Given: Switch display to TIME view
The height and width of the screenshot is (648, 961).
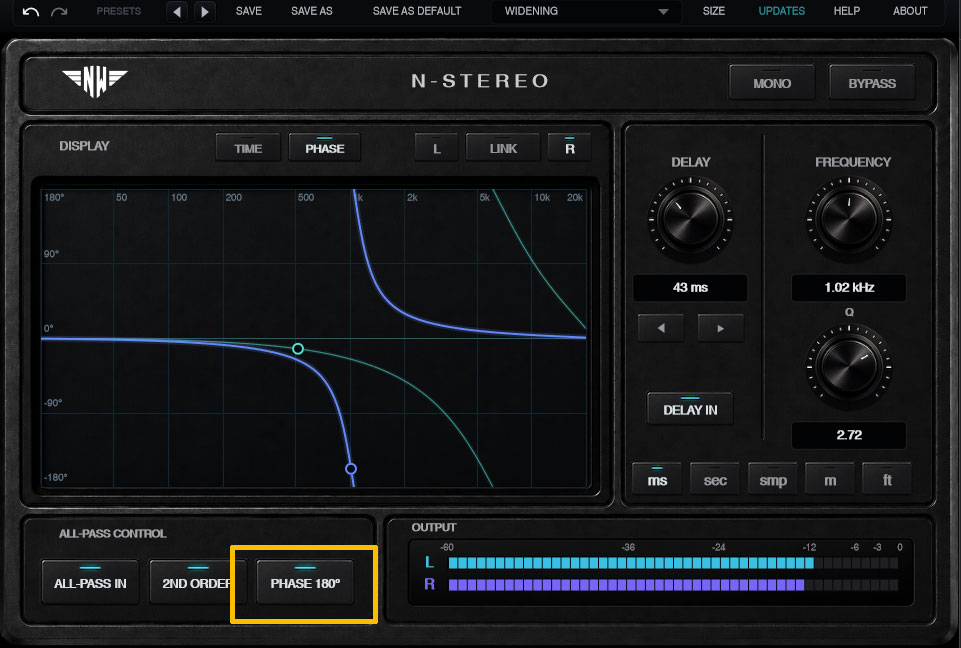Looking at the screenshot, I should [x=248, y=148].
